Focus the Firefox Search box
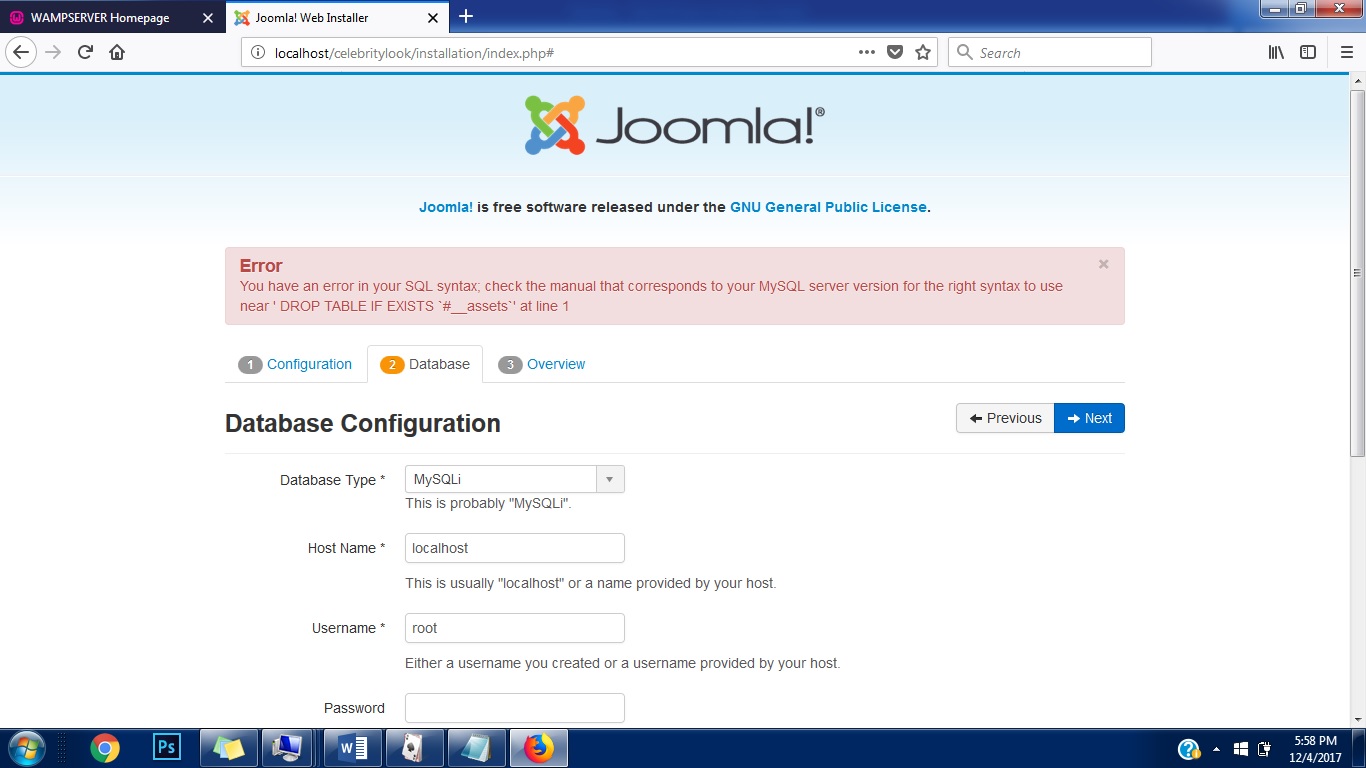1366x768 pixels. [x=1050, y=52]
